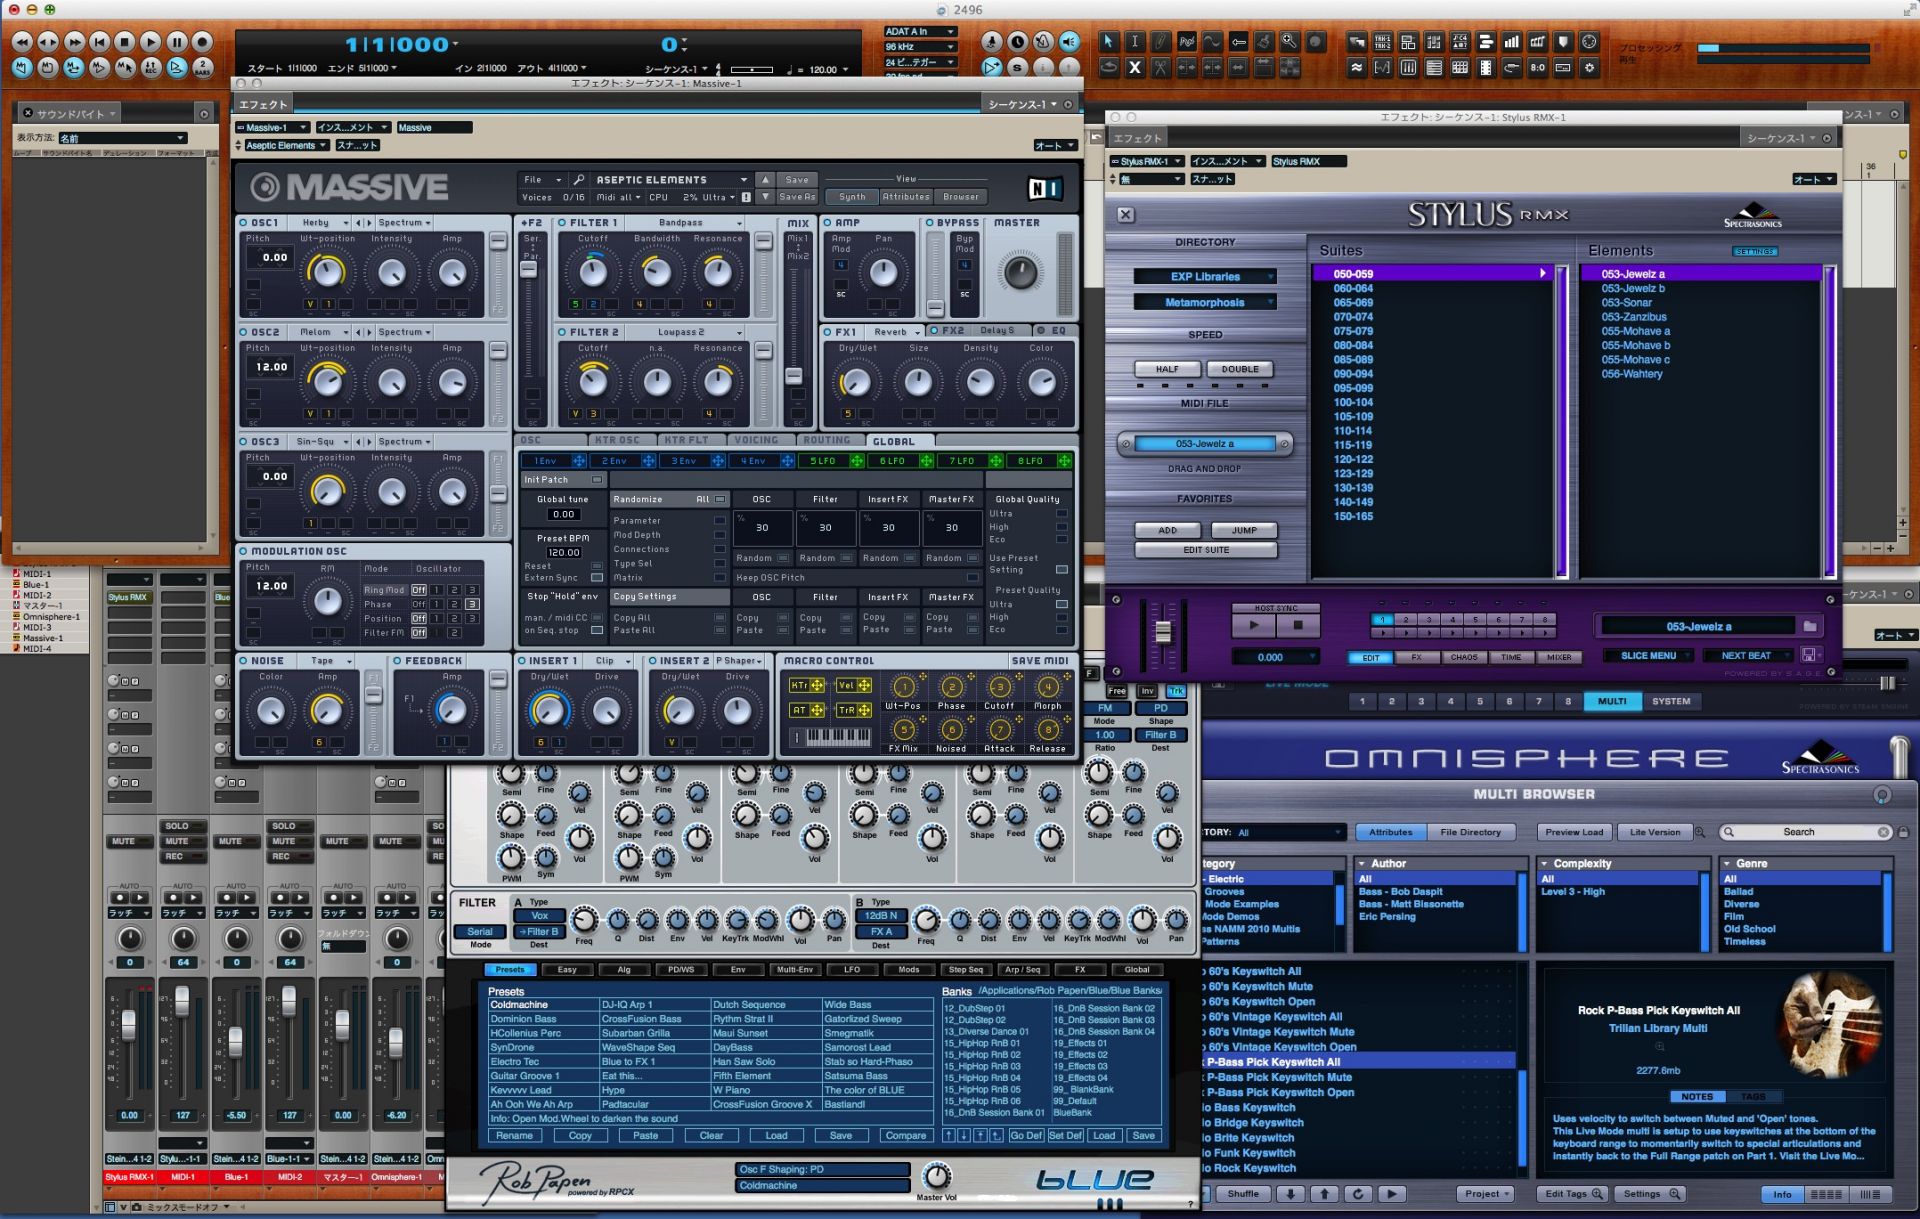
Task: Click the return-to-start transport button
Action: (x=99, y=42)
